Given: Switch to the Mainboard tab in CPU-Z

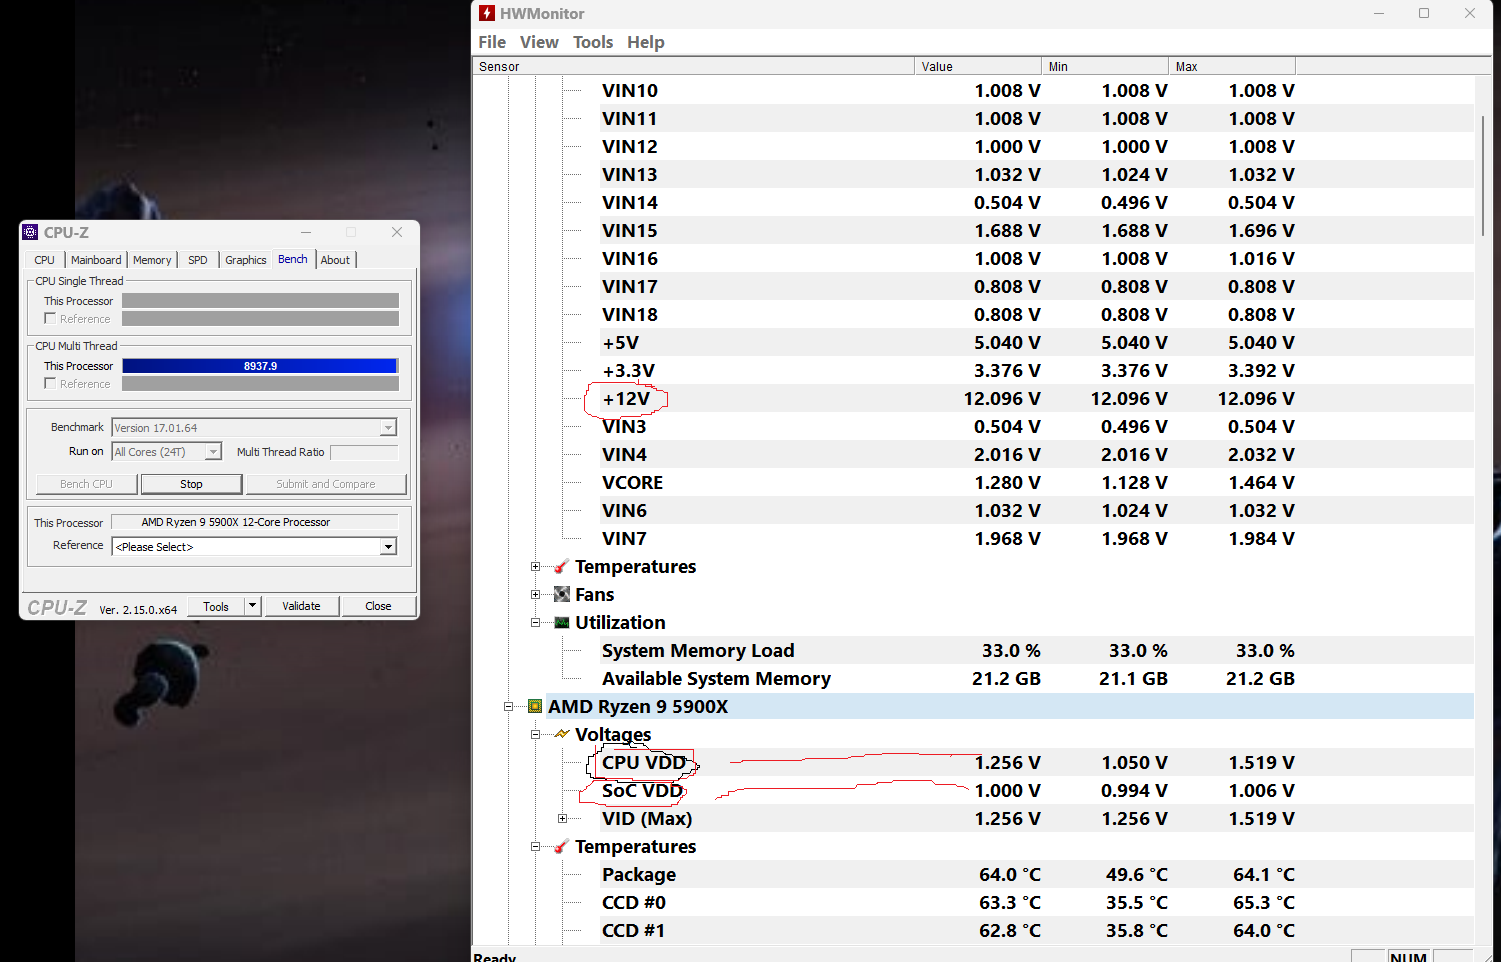Looking at the screenshot, I should click(x=96, y=260).
